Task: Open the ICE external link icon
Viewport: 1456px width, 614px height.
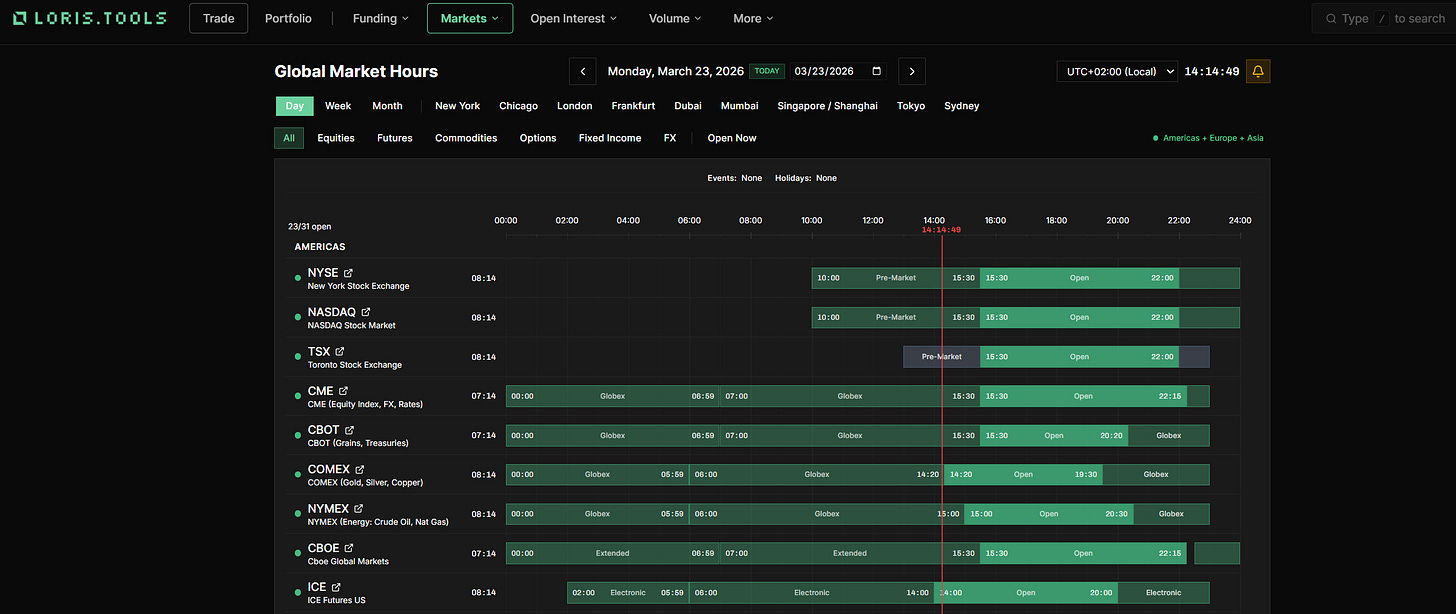Action: coord(336,587)
